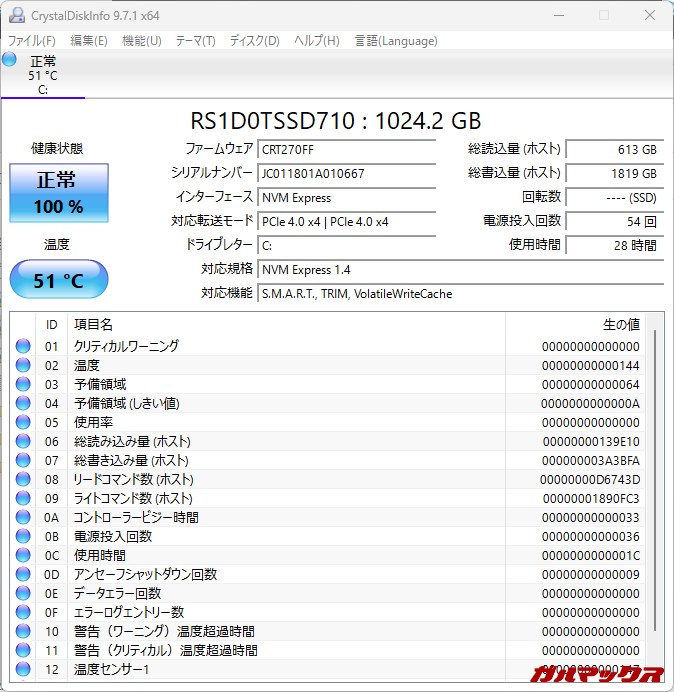Open the テーマ(T) menu
The height and width of the screenshot is (692, 674).
tap(195, 41)
